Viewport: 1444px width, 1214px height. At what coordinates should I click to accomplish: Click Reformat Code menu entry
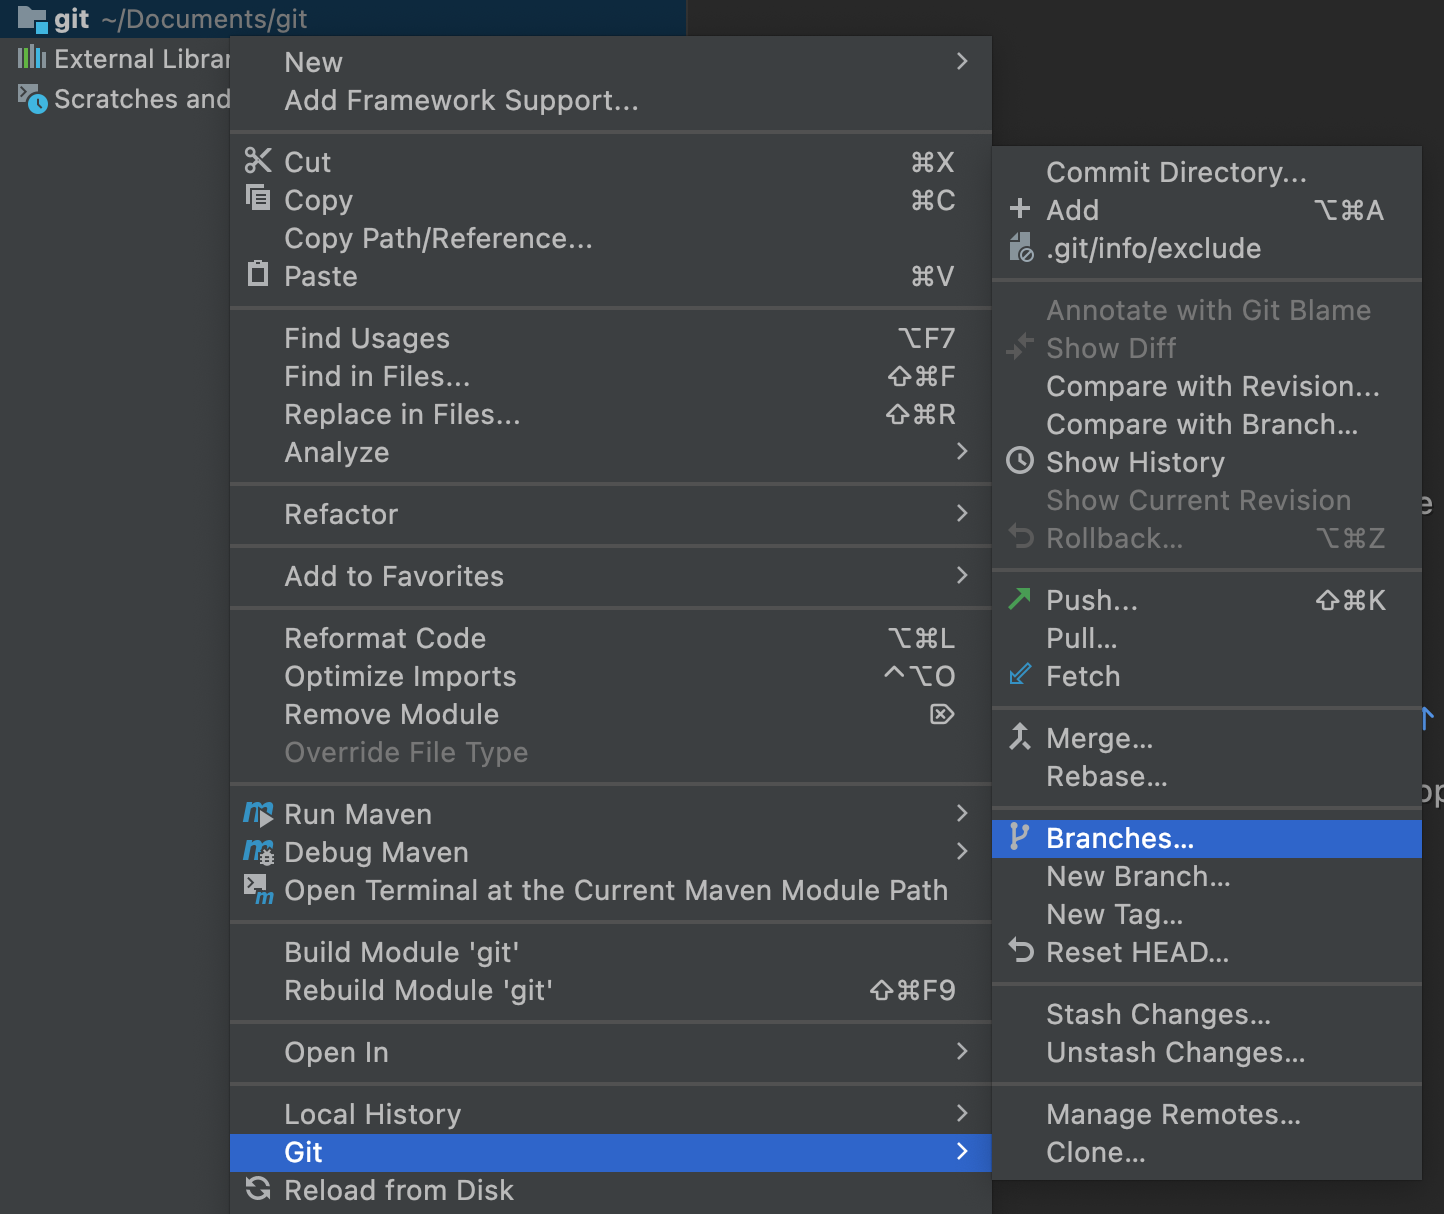[385, 638]
